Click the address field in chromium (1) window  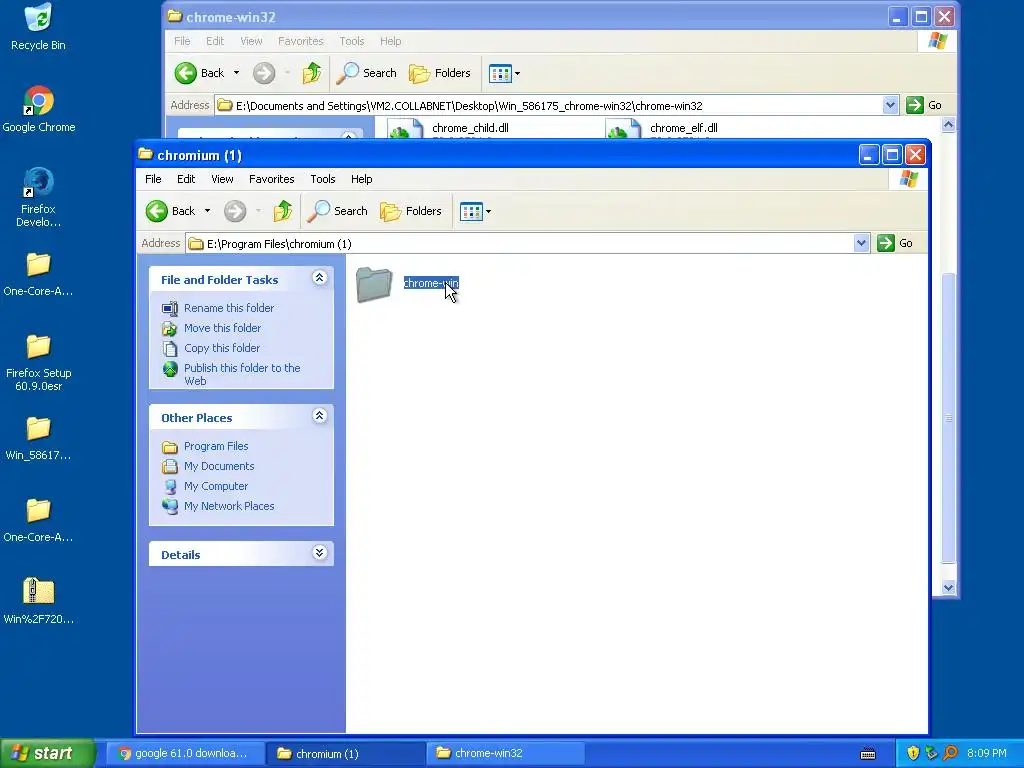[x=520, y=244]
